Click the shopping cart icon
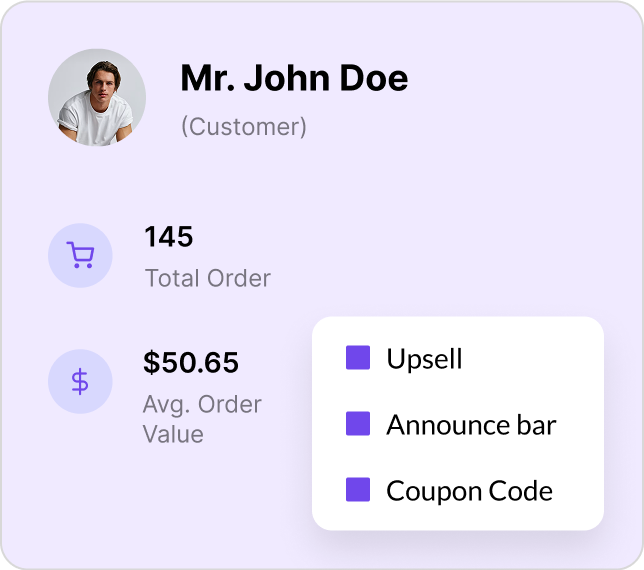The height and width of the screenshot is (570, 644). [x=80, y=256]
